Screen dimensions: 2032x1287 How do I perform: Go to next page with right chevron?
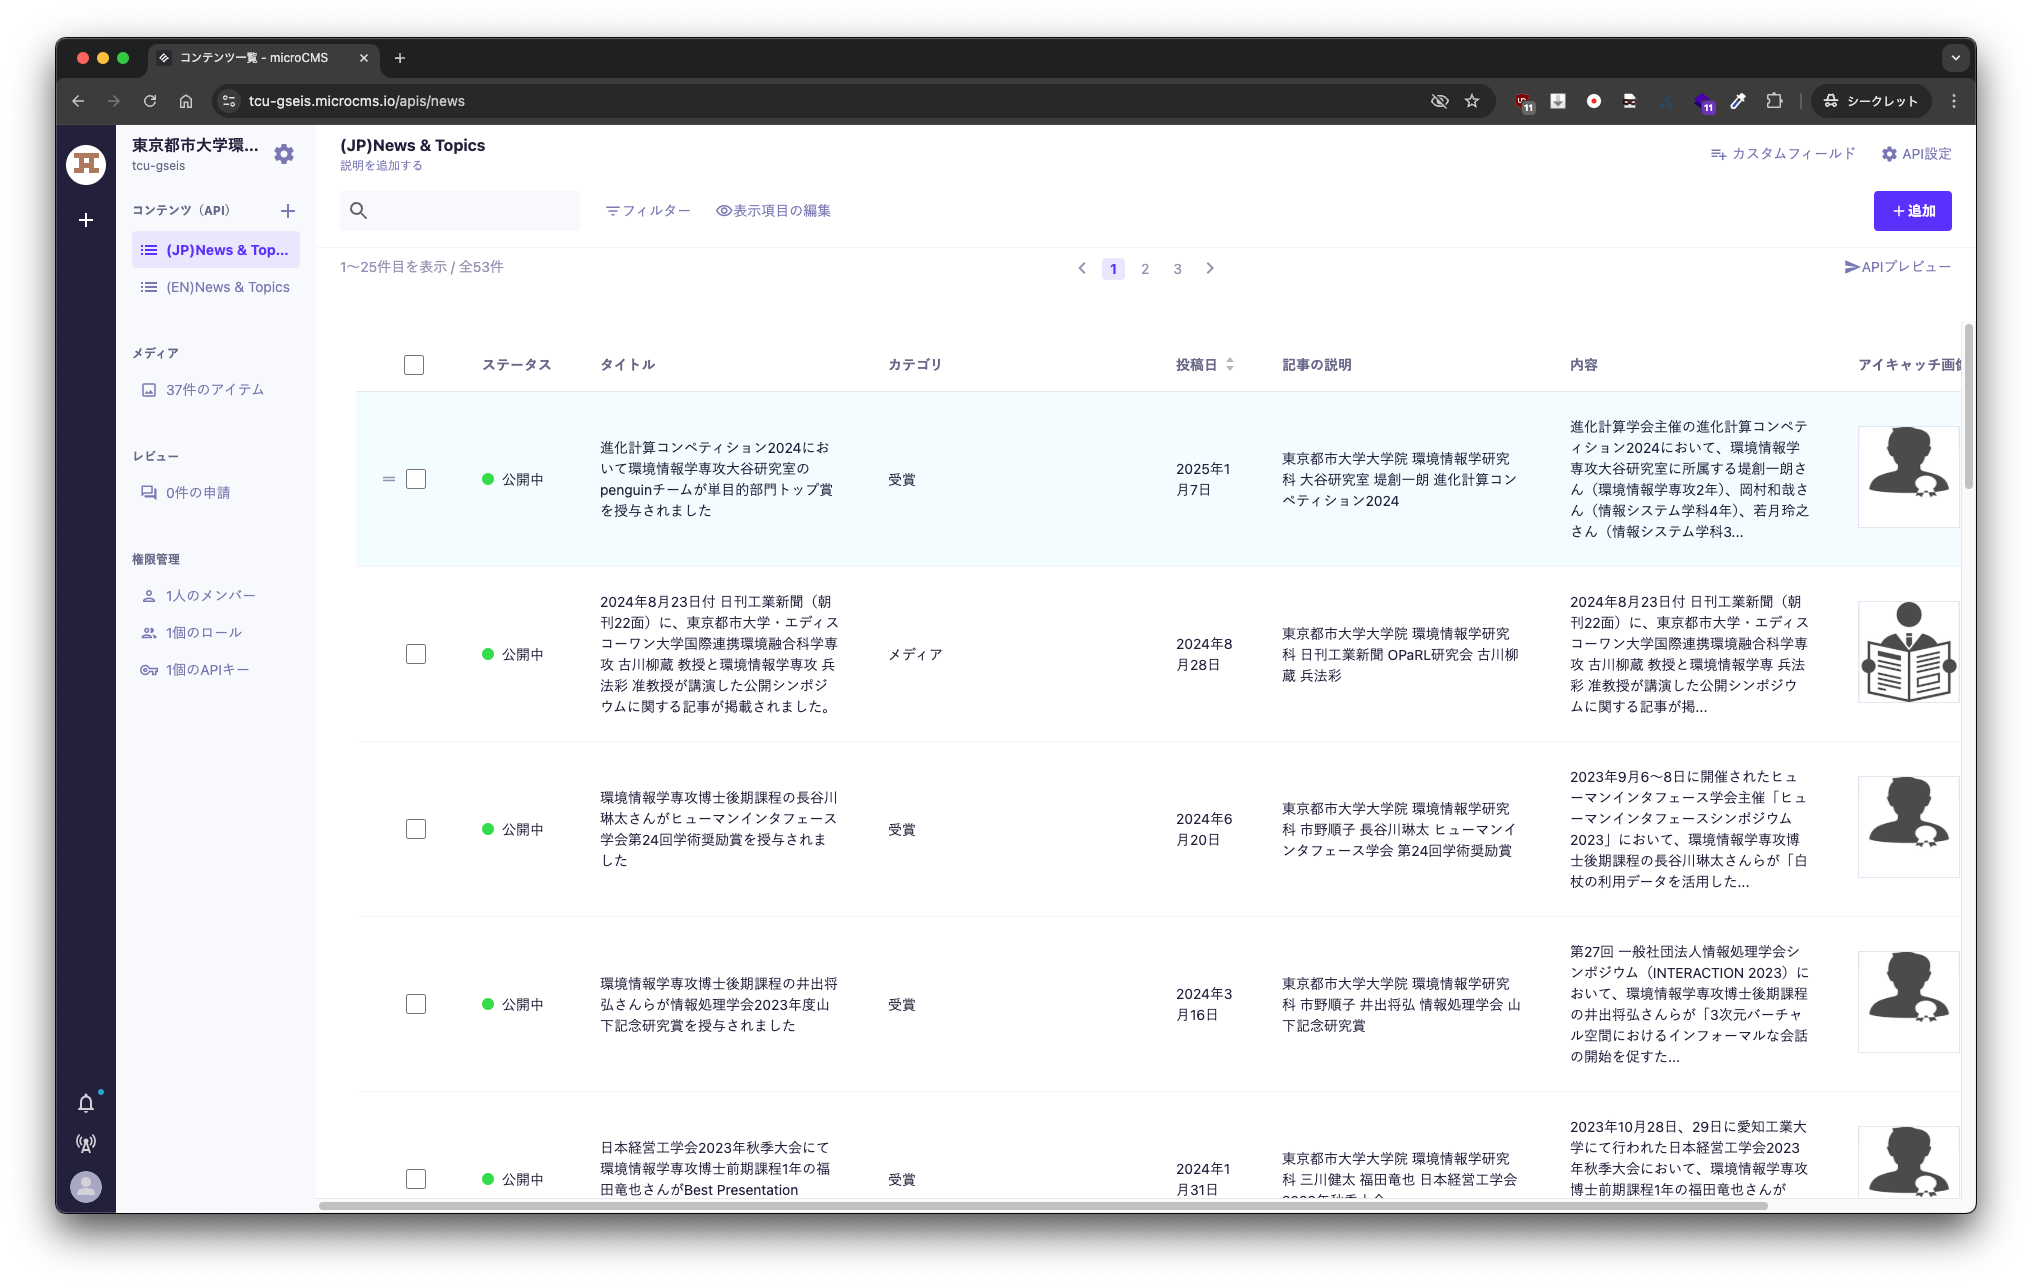click(1210, 268)
